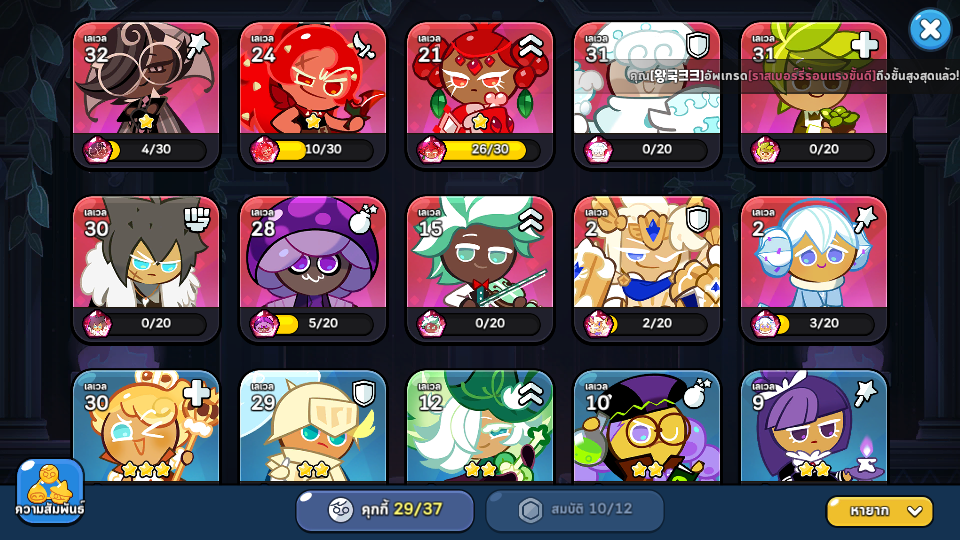Click the soulstone icon beside 5/20 progress
960x540 pixels.
(264, 324)
